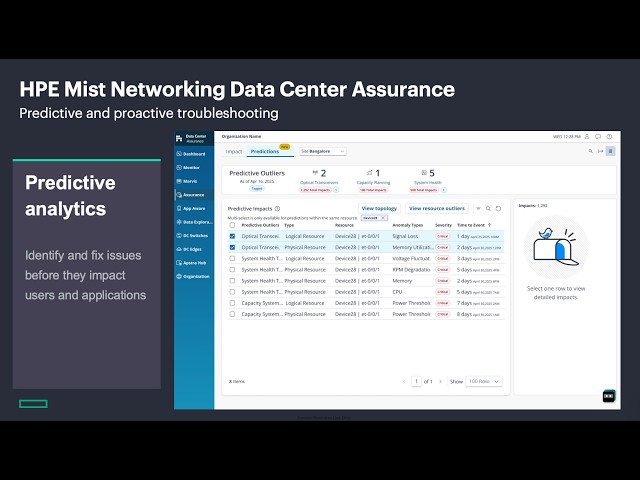Go to the previous page arrow
Image resolution: width=640 pixels, height=480 pixels.
click(x=404, y=381)
